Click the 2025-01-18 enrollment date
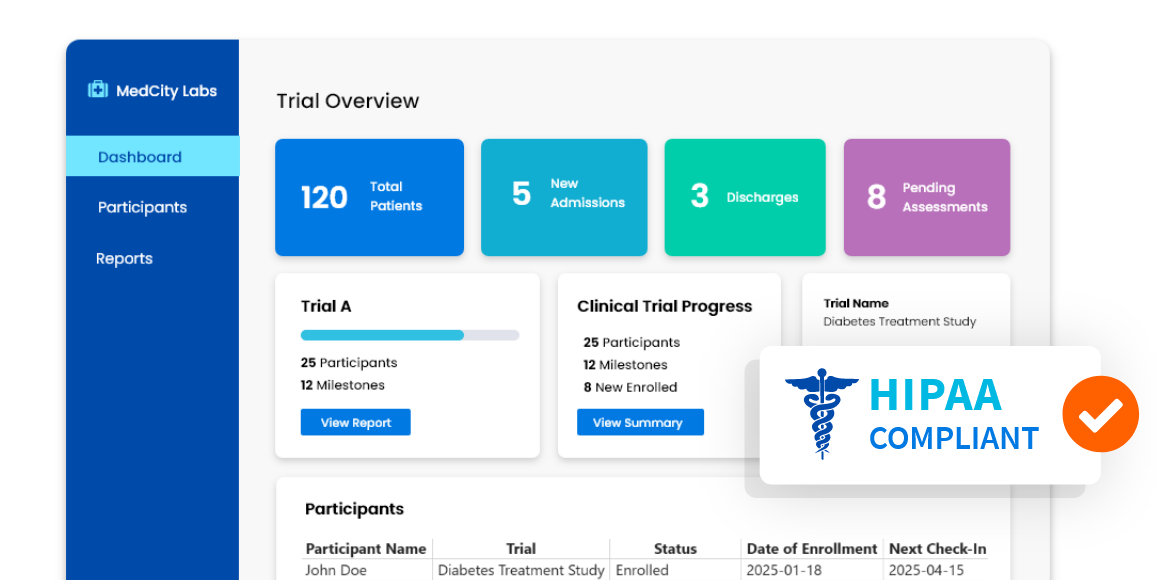The image size is (1156, 580). 782,570
